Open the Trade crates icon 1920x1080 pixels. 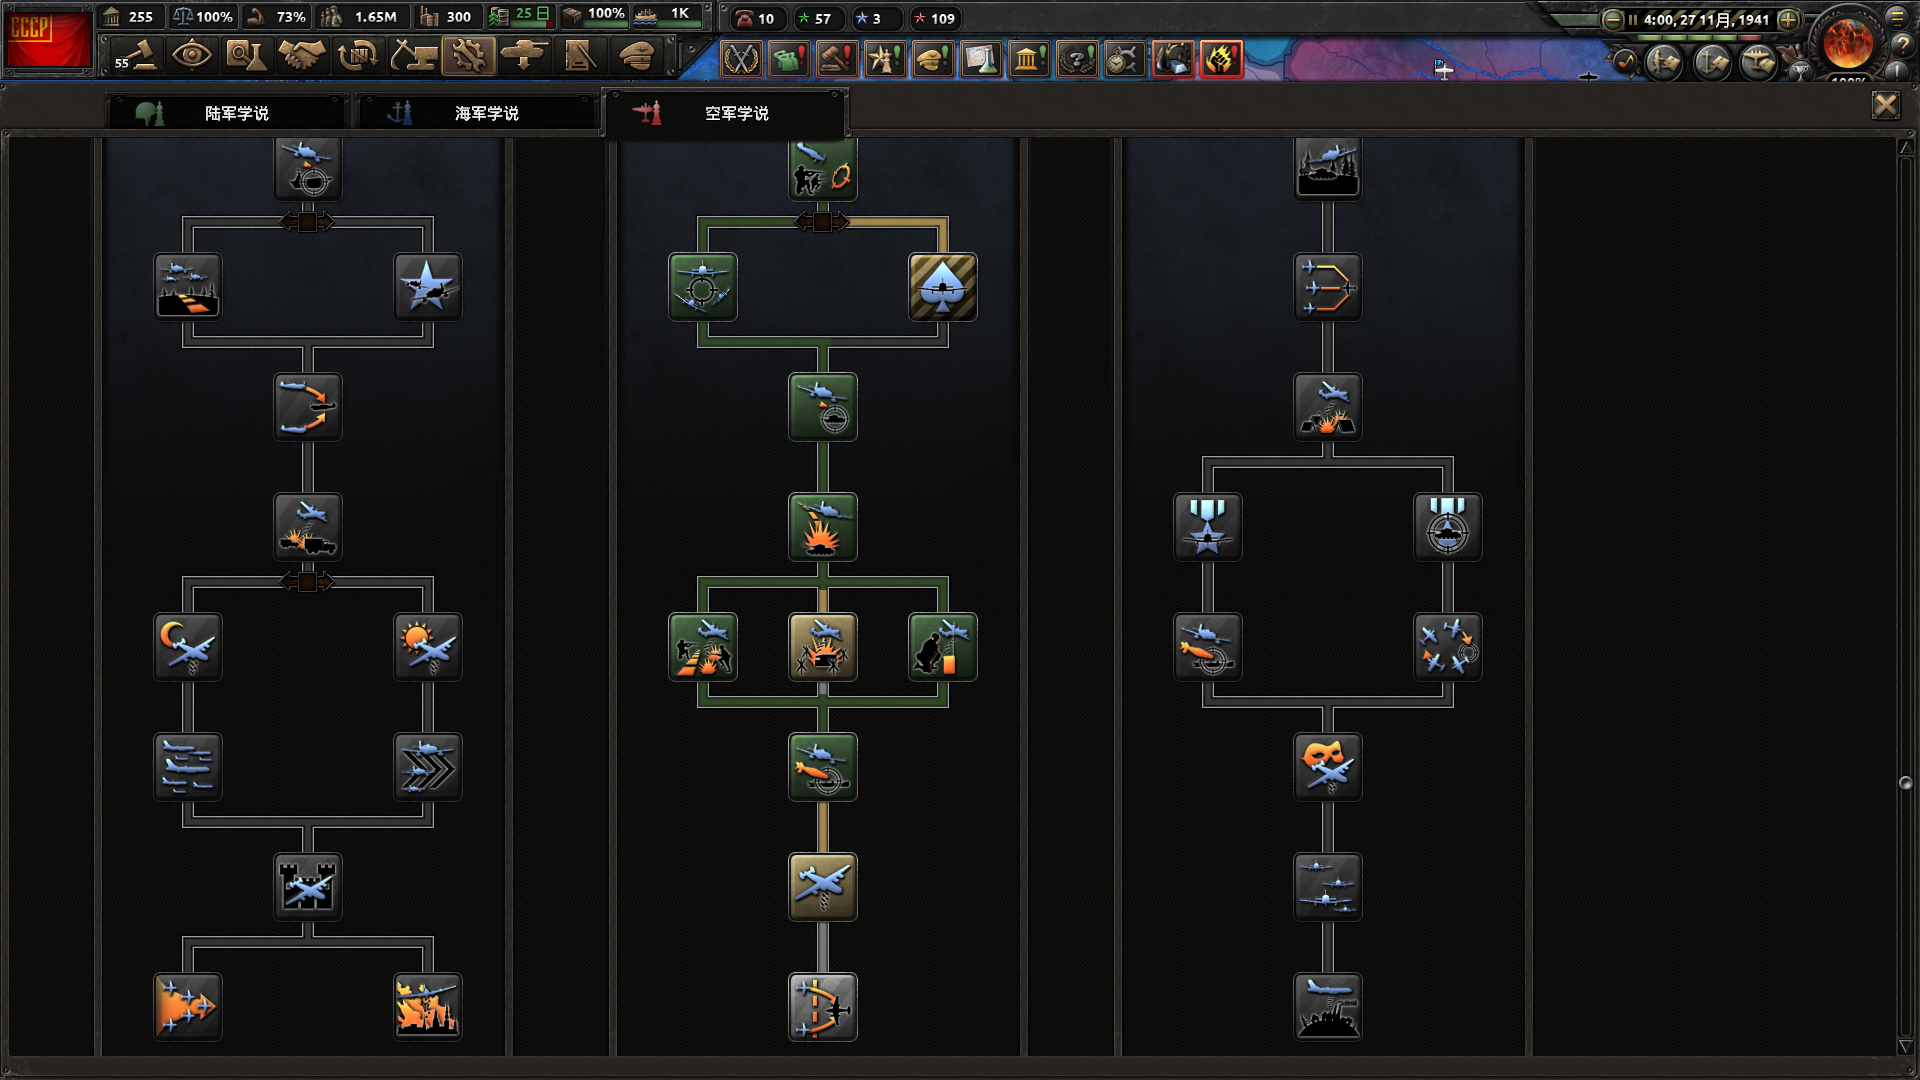(x=357, y=56)
